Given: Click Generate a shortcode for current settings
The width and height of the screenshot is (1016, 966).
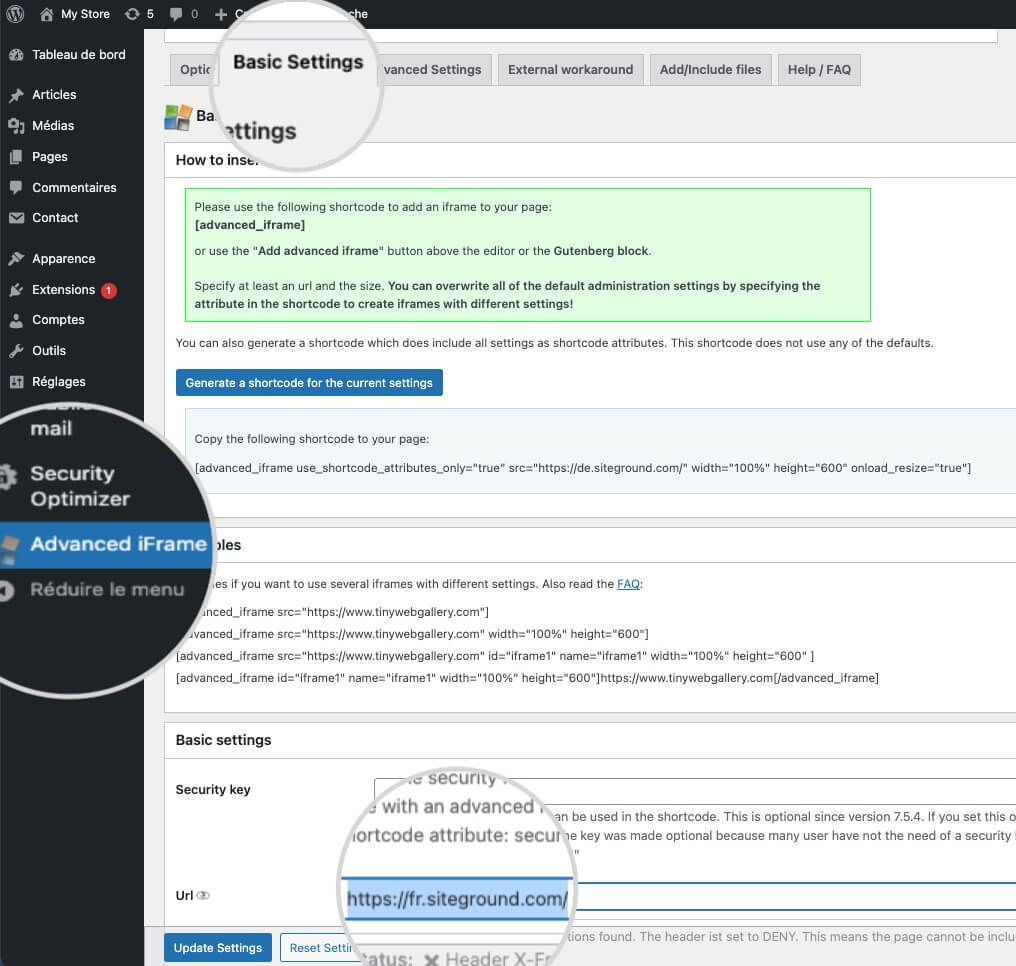Looking at the screenshot, I should tap(309, 383).
